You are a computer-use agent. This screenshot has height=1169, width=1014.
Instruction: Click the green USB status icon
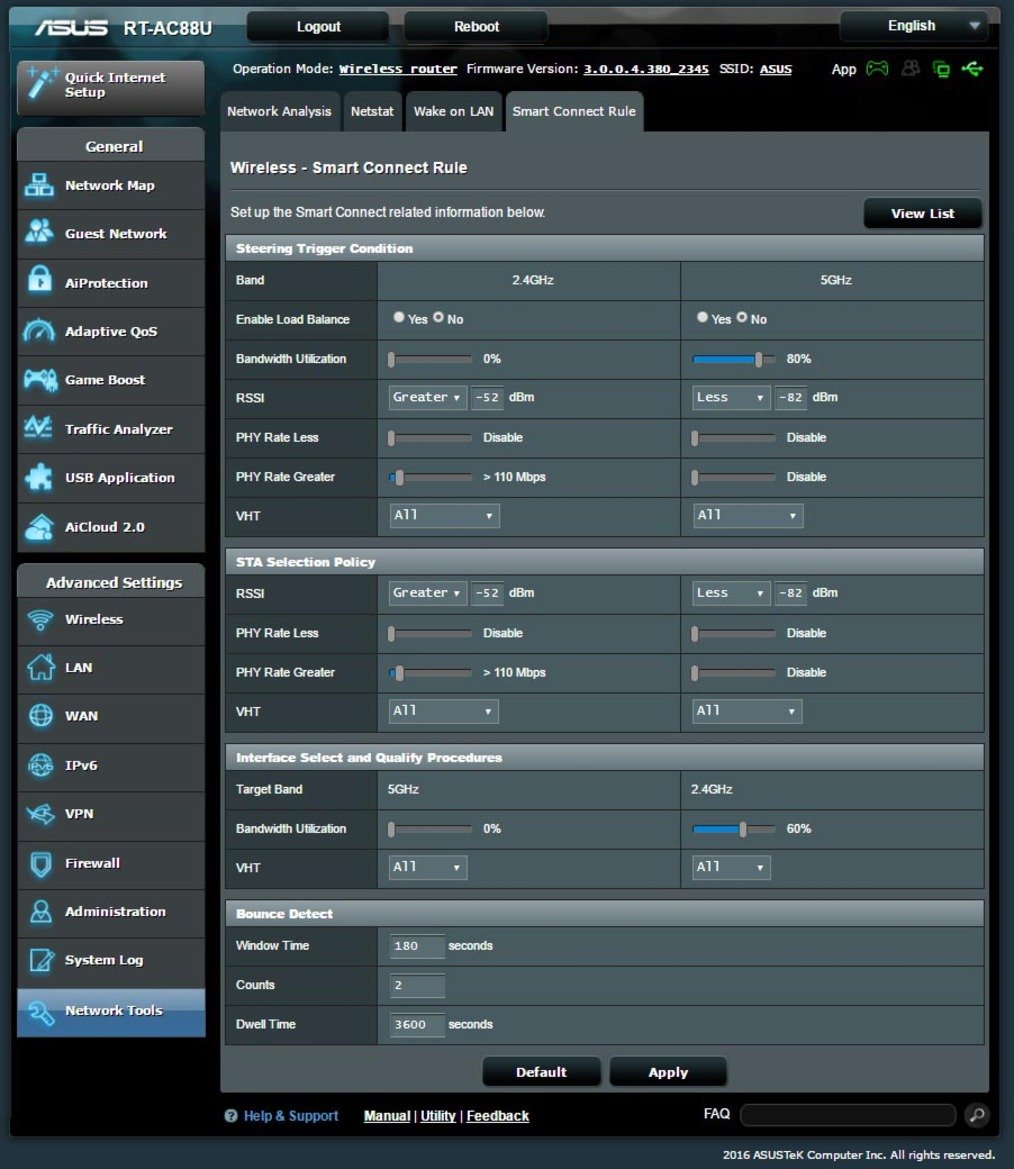click(972, 69)
